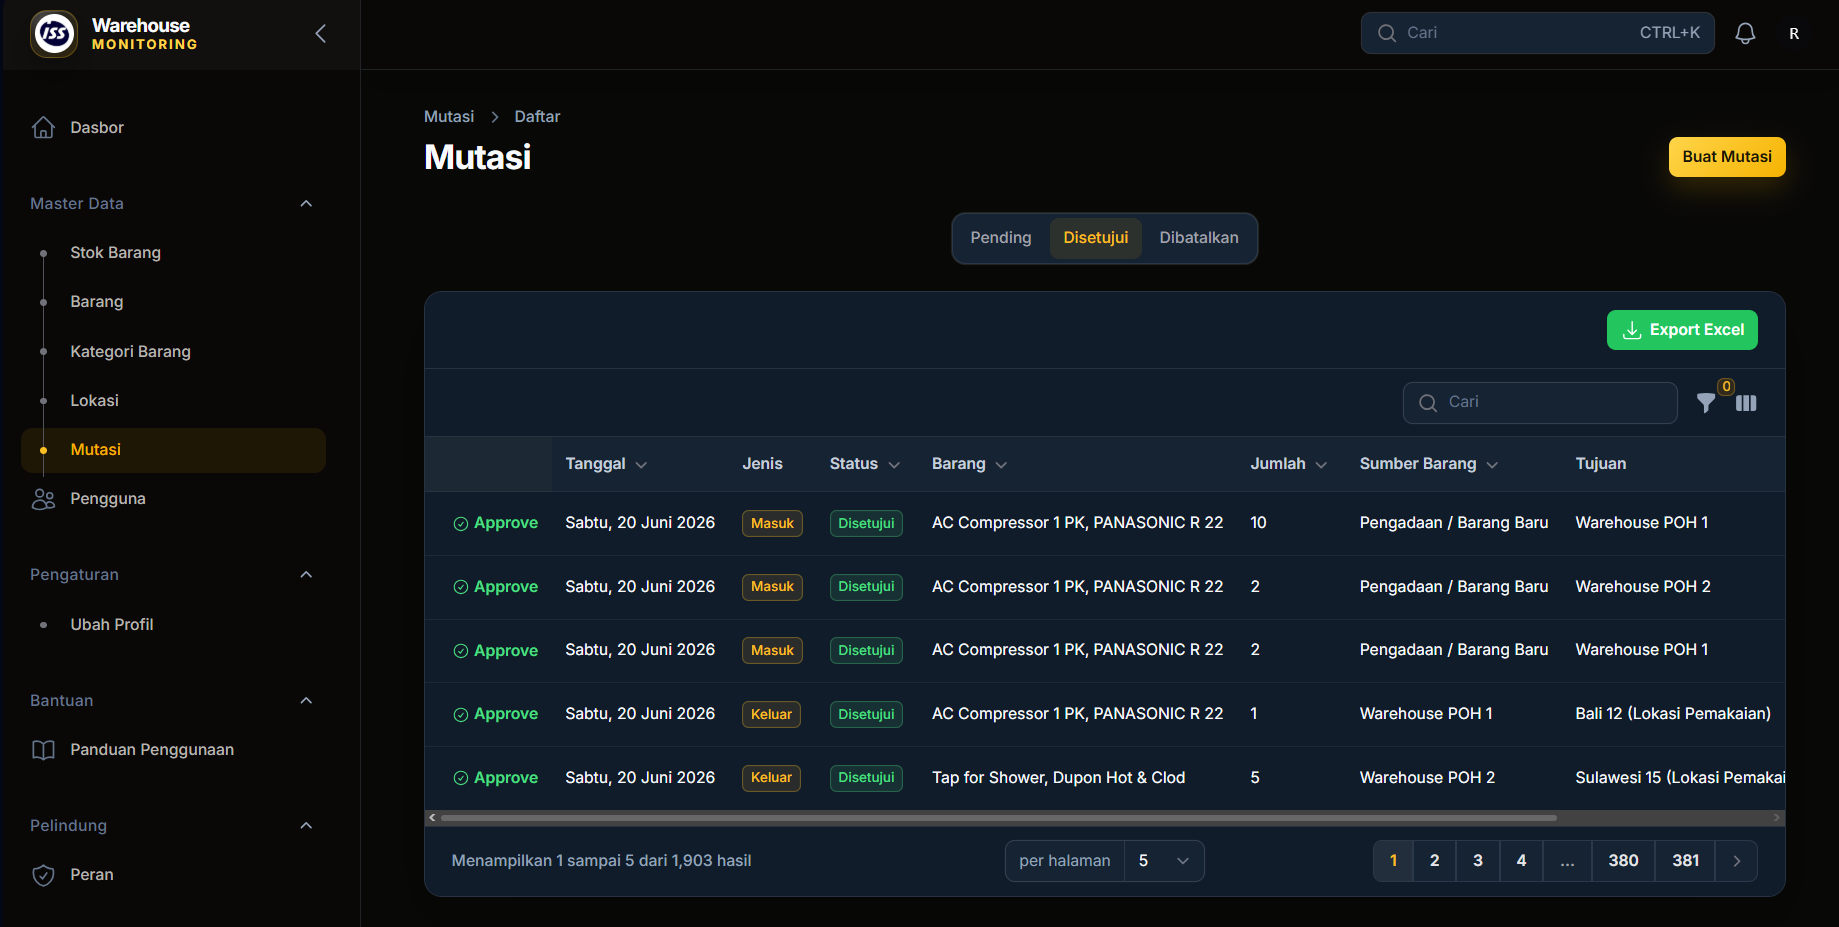Click Approve check icon for Bali 12 row
Screen dimensions: 1839x927
[461, 714]
